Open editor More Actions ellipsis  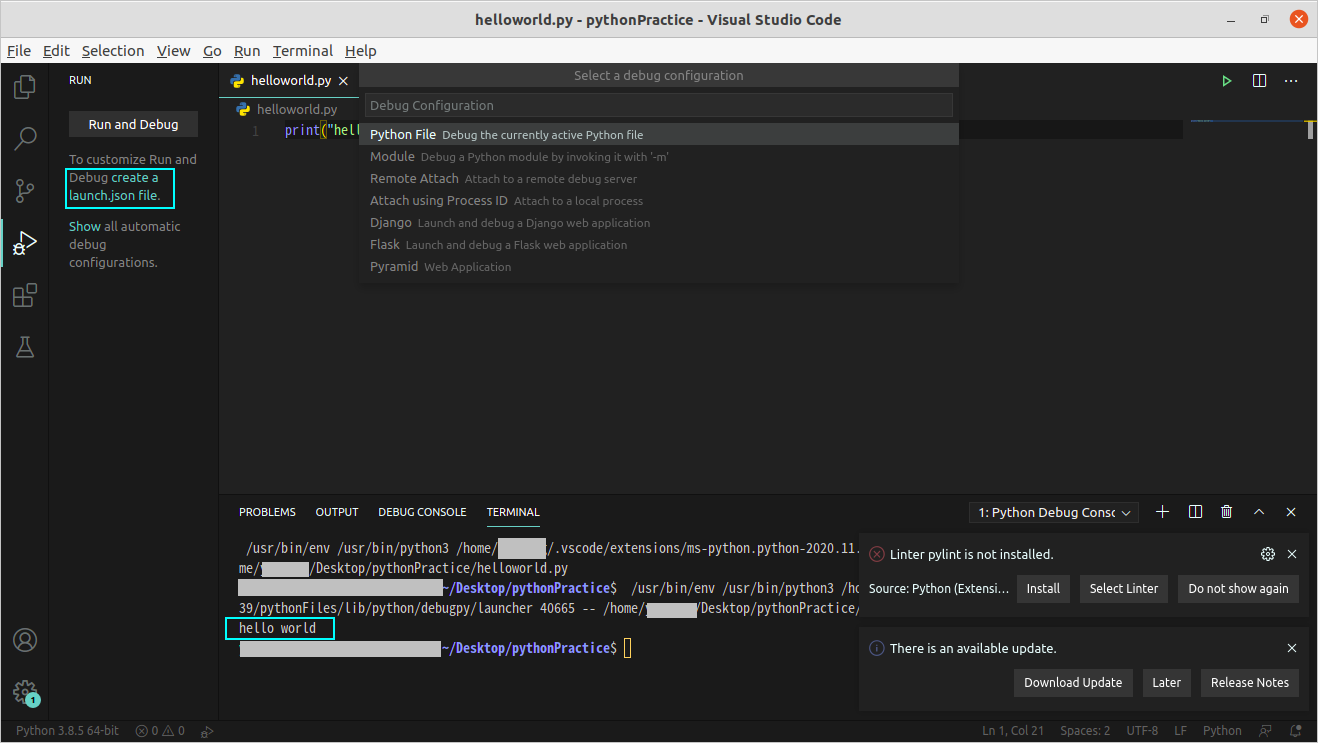[x=1291, y=81]
